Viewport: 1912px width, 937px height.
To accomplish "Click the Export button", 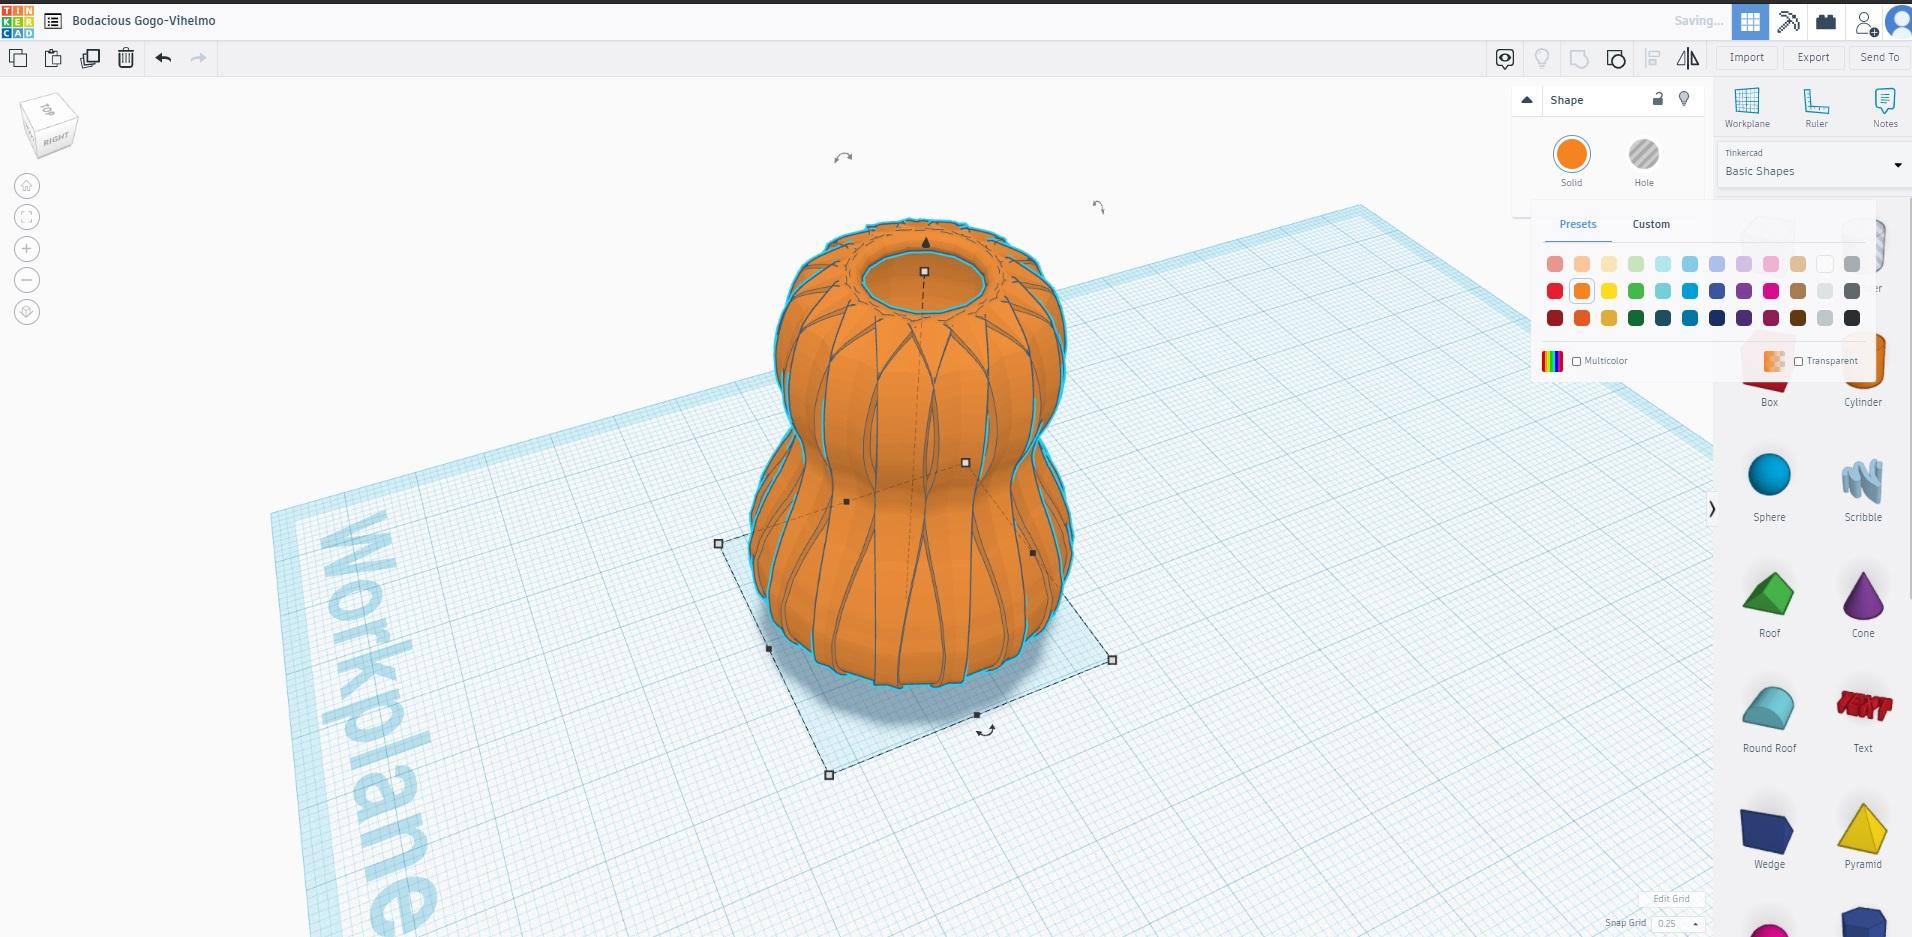I will tap(1813, 58).
